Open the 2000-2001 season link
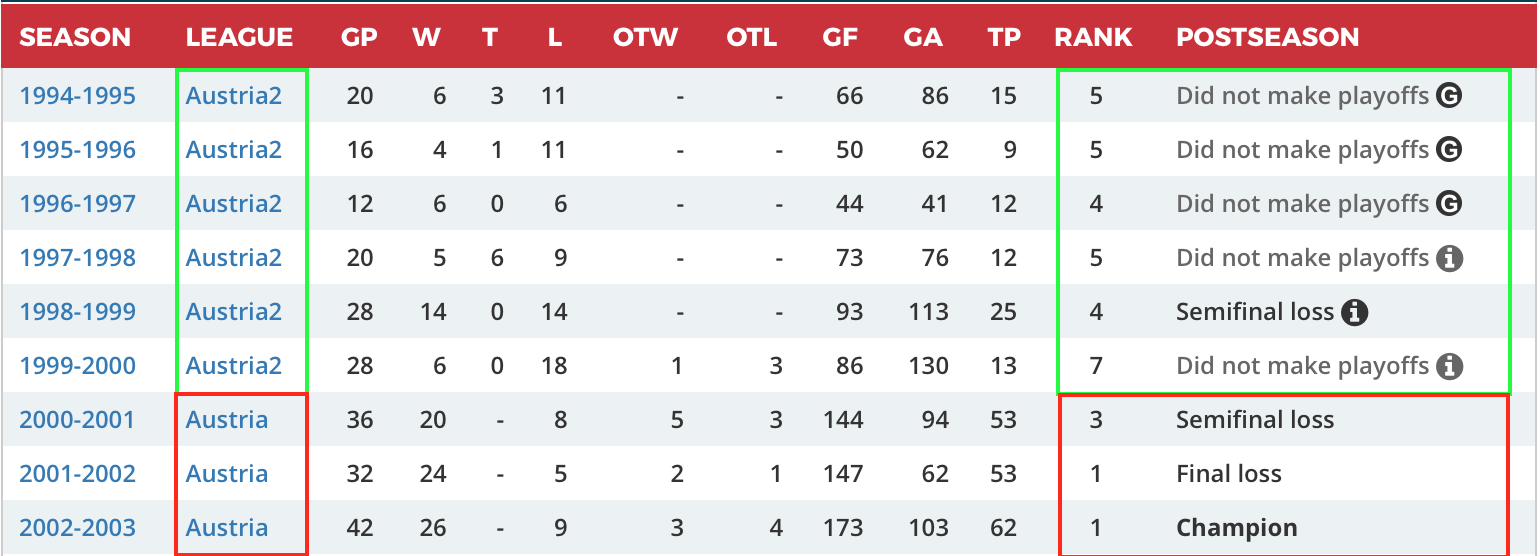This screenshot has height=556, width=1540. pos(77,420)
